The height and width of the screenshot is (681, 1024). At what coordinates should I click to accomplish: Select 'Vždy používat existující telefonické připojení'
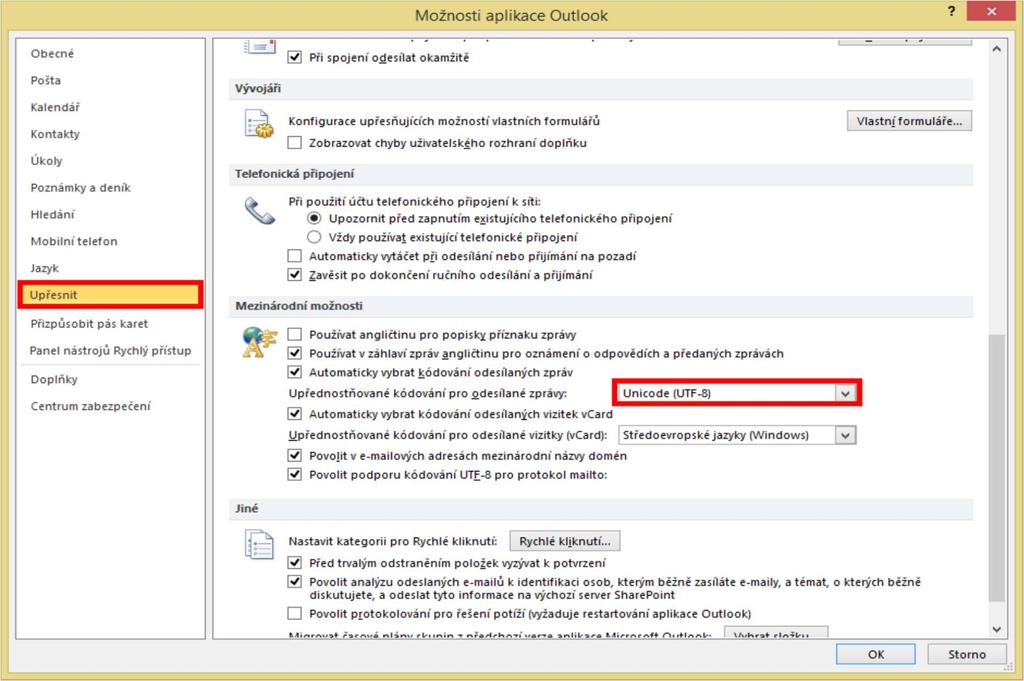click(314, 237)
